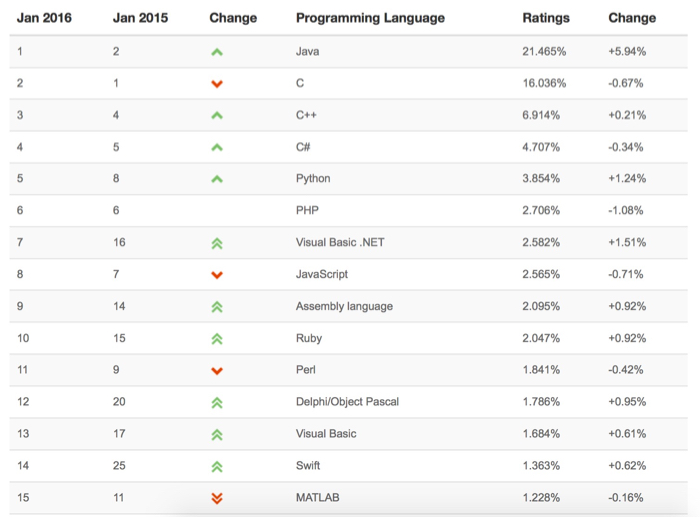
Task: Click the Delphi/Object Pascal entry
Action: 347,402
